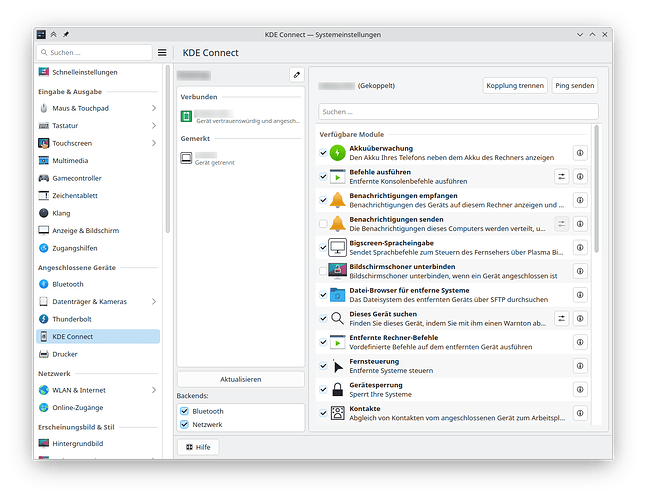The image size is (646, 499).
Task: Click the keep-above double-arrow title bar icon
Action: [54, 35]
